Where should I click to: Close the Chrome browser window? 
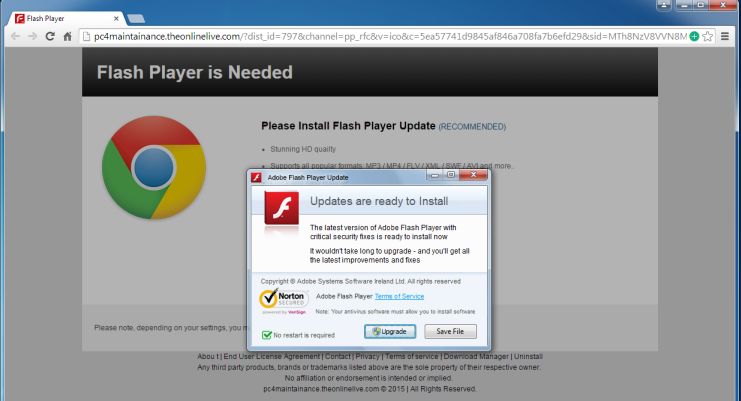coord(723,5)
